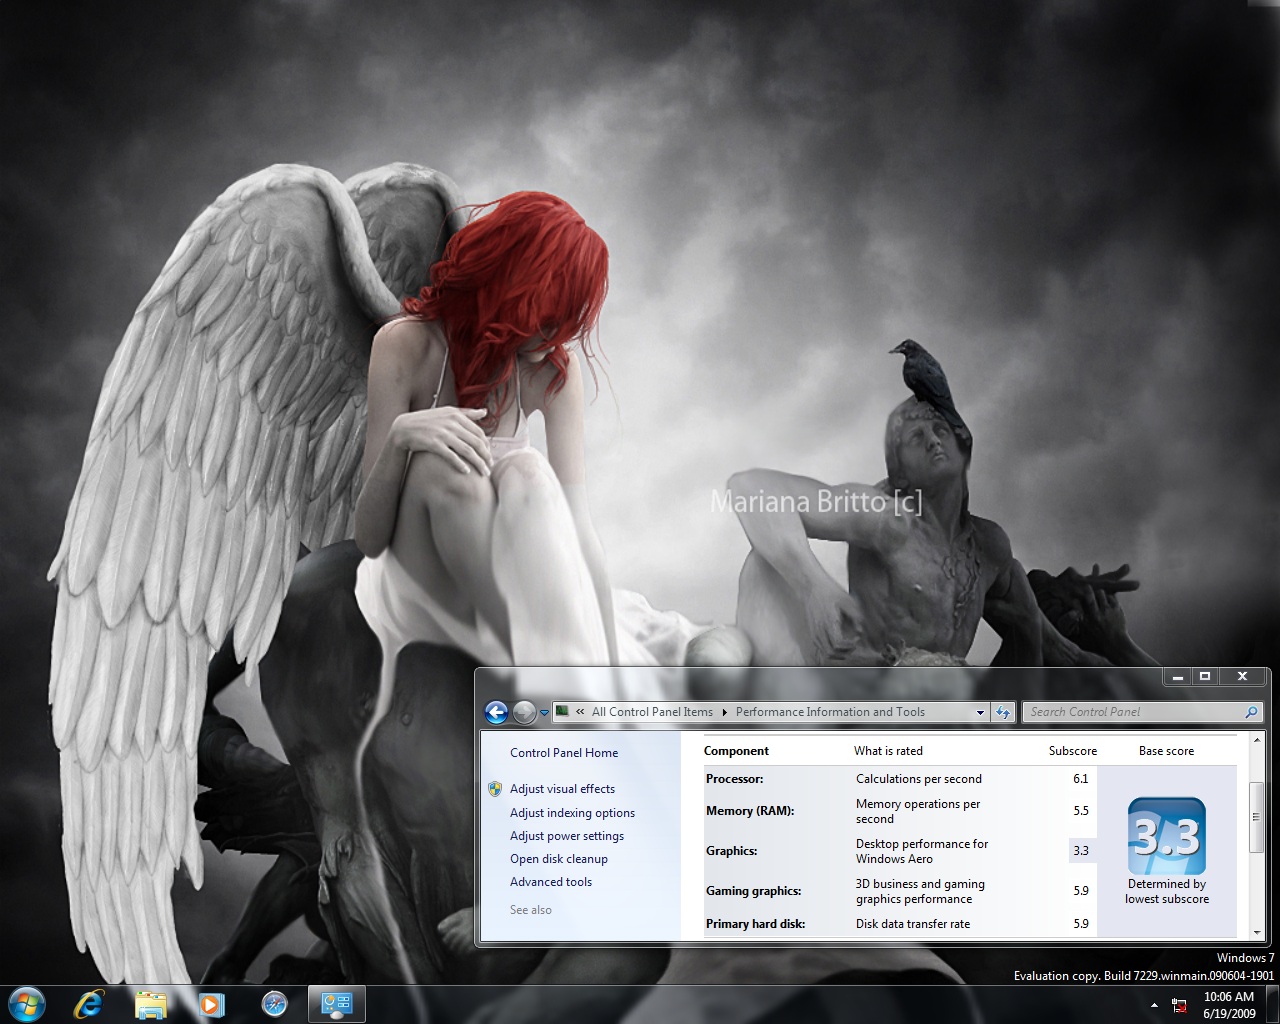Click the scrollbar down arrow
Image resolution: width=1280 pixels, height=1024 pixels.
pyautogui.click(x=1257, y=932)
